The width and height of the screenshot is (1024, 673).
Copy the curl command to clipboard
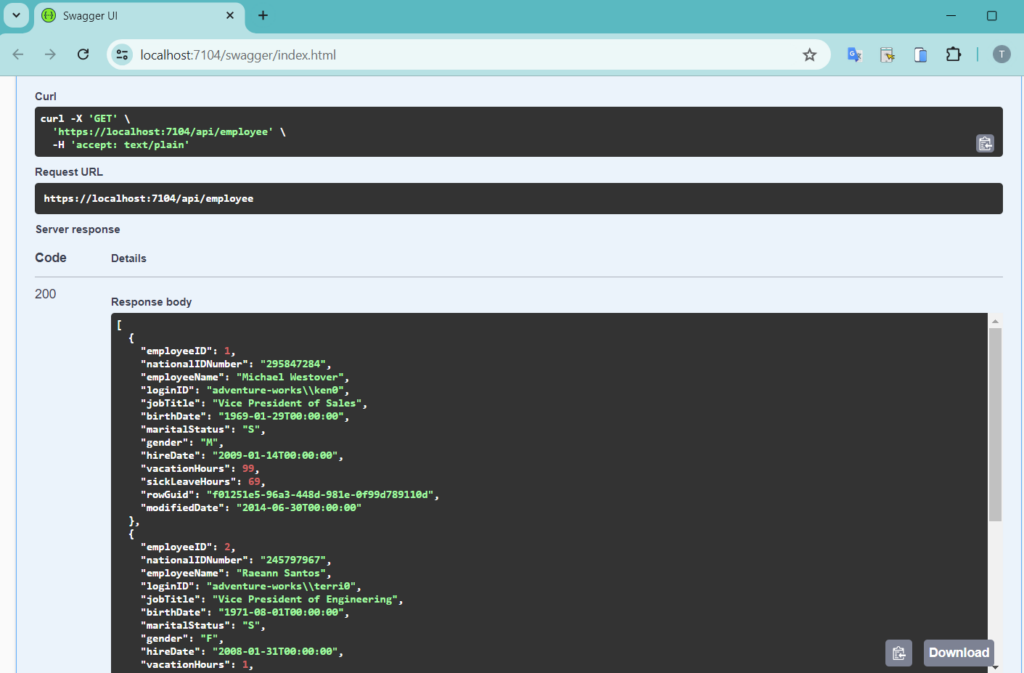[x=985, y=143]
